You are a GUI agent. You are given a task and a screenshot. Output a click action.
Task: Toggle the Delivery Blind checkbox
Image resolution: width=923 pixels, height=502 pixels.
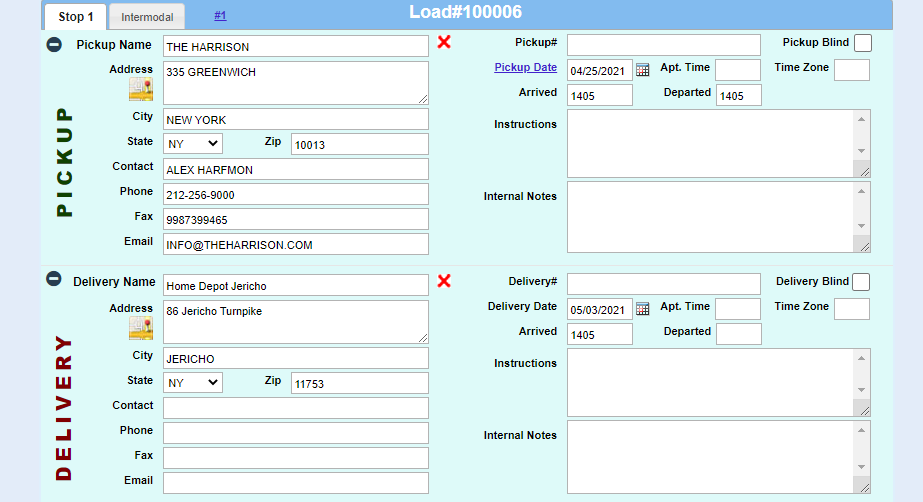(x=861, y=282)
